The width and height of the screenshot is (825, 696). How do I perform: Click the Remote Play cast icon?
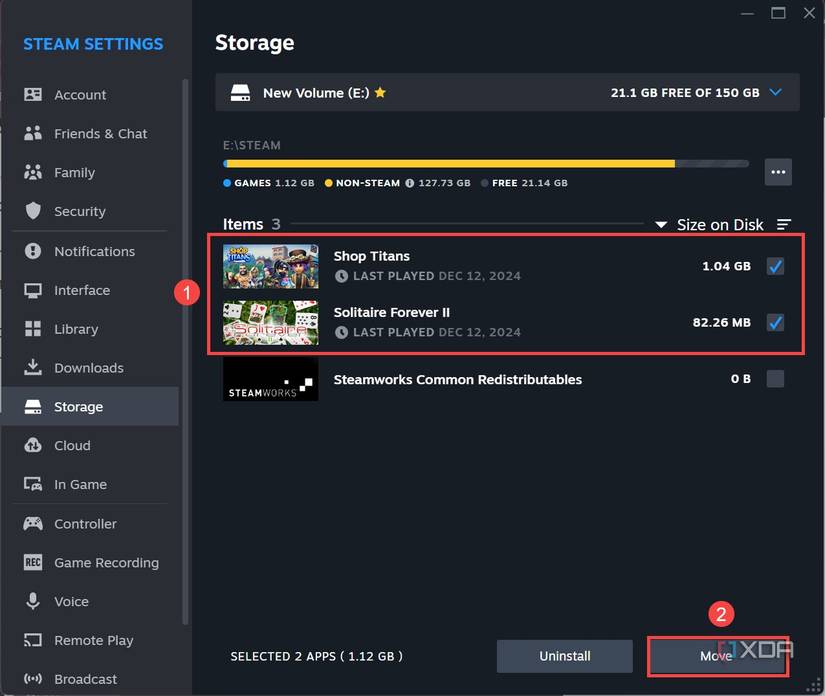(33, 640)
